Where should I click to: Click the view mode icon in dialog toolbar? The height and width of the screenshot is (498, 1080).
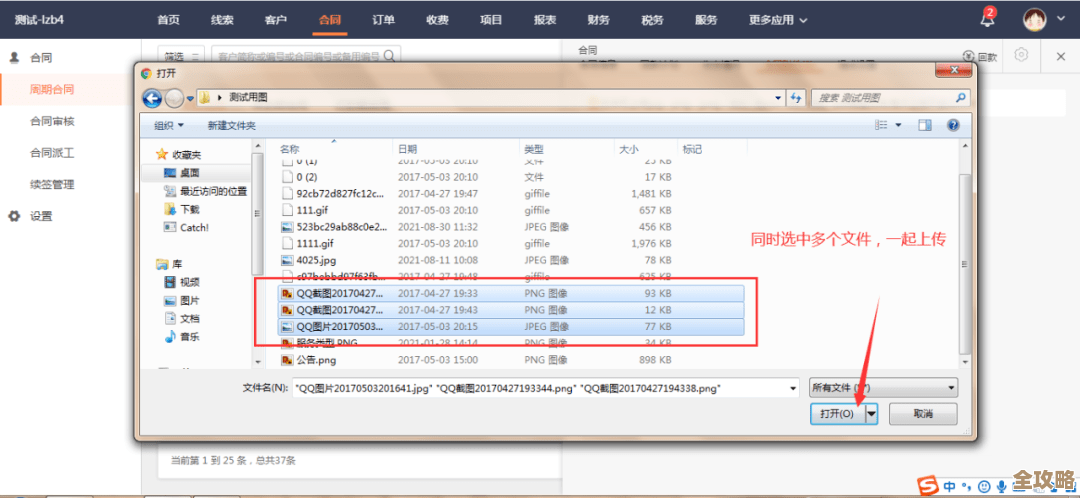(x=881, y=125)
